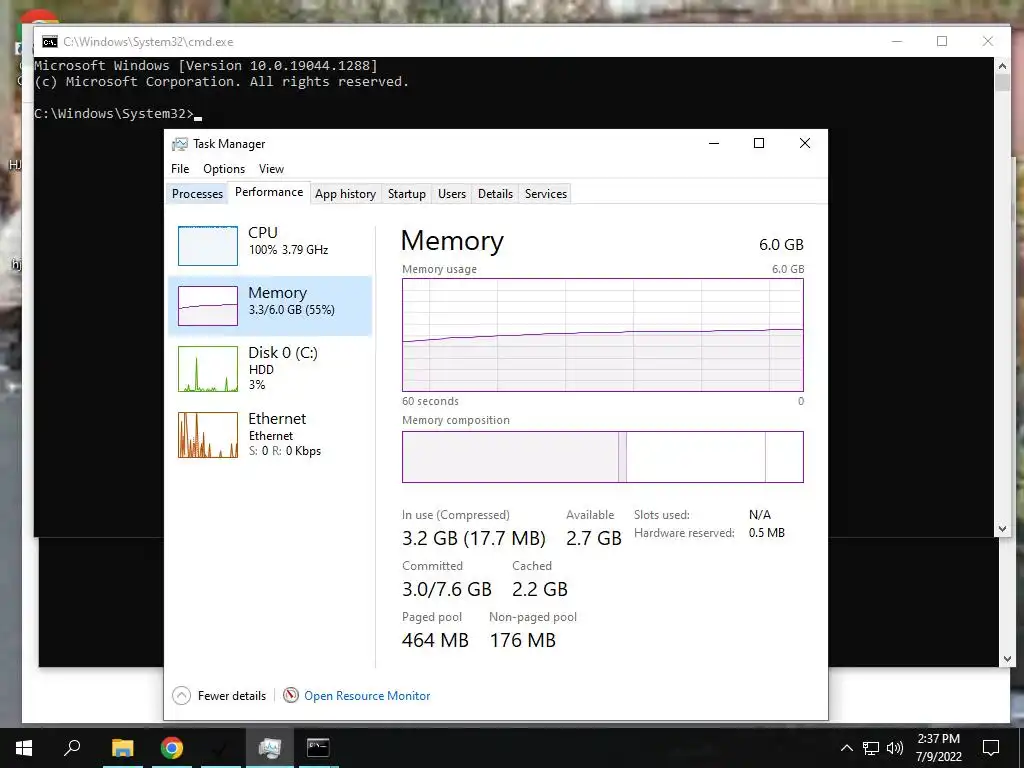
Task: Click the Cached 2.2 GB value
Action: tap(539, 589)
